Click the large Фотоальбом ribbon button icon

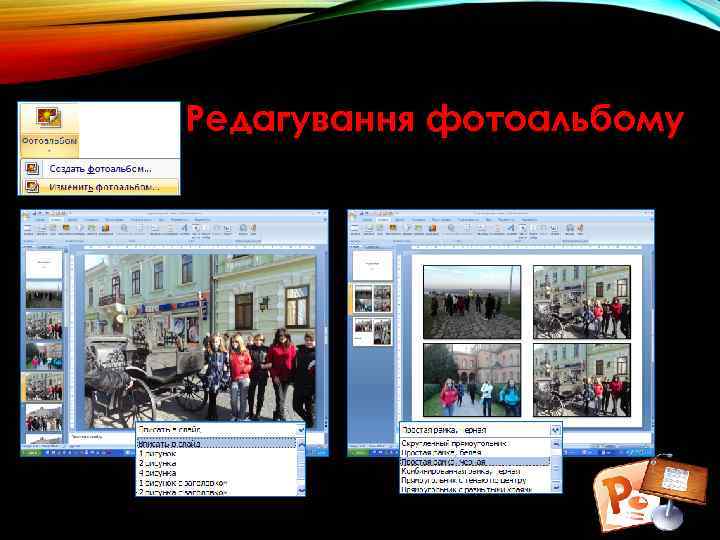tap(49, 117)
